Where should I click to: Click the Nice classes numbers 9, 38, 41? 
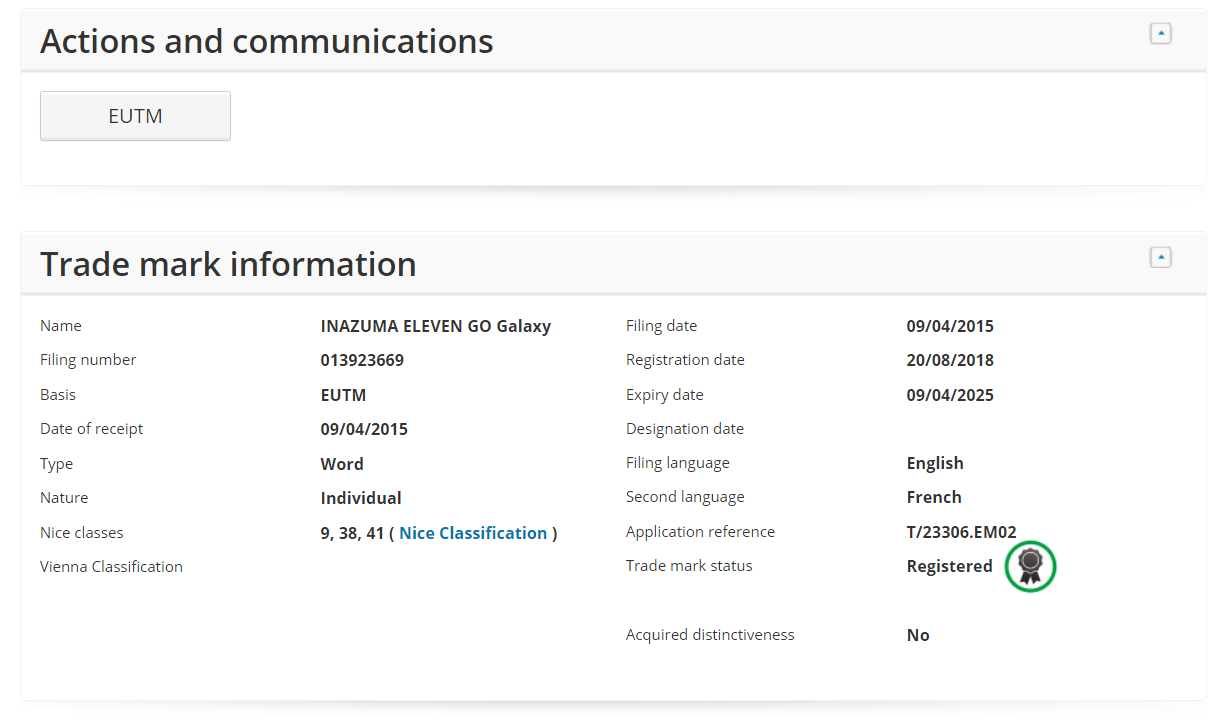pos(353,533)
